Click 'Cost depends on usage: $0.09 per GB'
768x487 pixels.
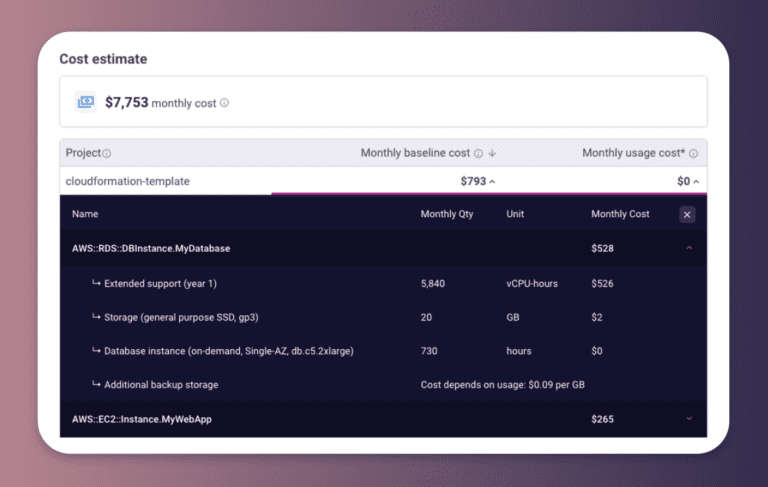tap(503, 385)
